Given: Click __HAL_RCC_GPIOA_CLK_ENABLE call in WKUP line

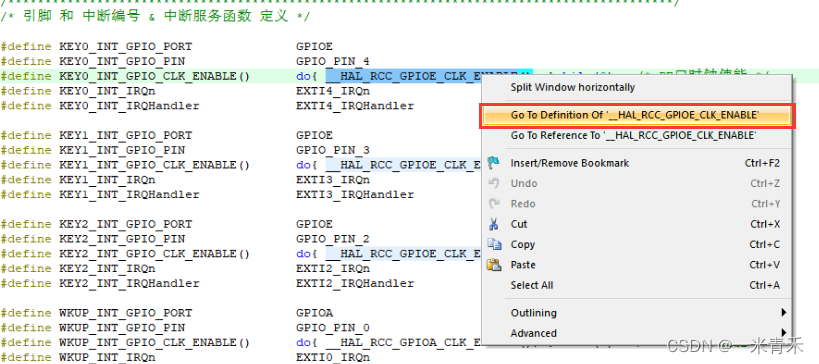Looking at the screenshot, I should (403, 343).
